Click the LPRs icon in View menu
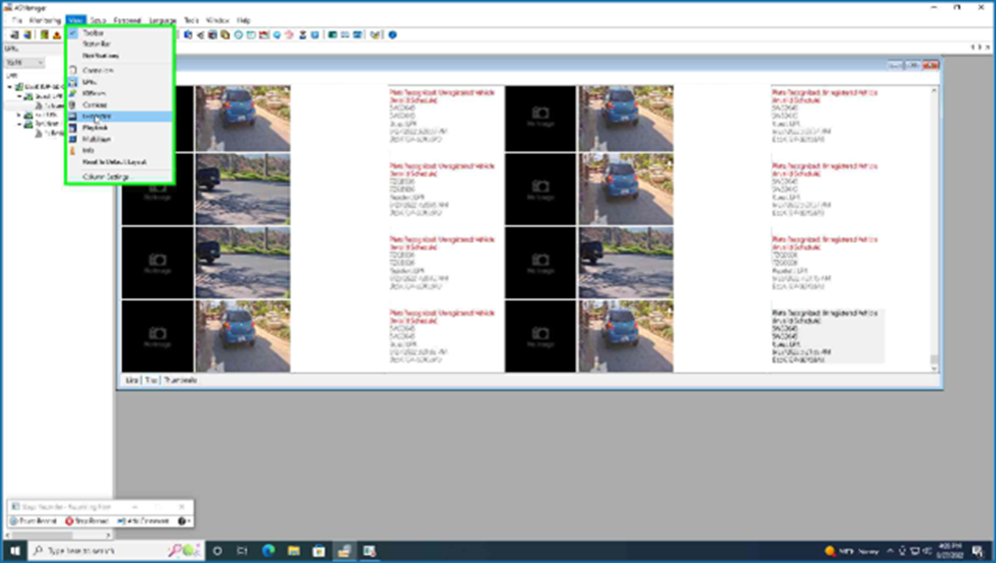The image size is (996, 563). coord(73,82)
